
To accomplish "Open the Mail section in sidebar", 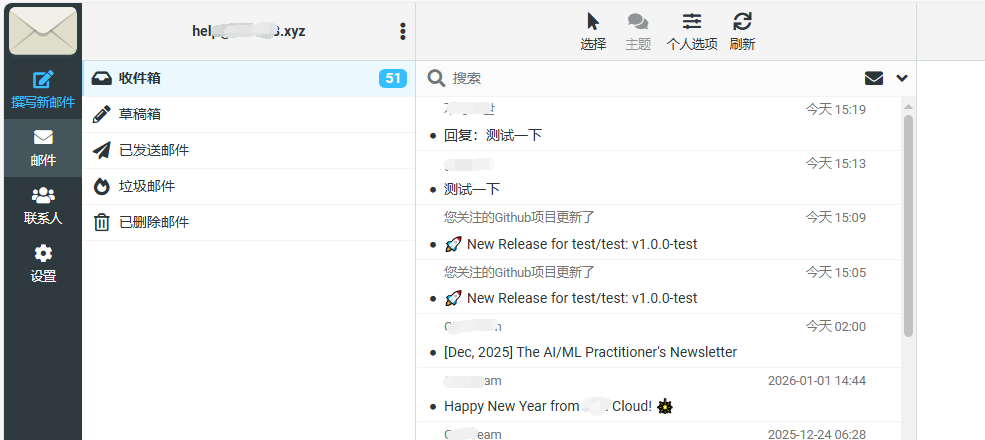I will (x=42, y=146).
